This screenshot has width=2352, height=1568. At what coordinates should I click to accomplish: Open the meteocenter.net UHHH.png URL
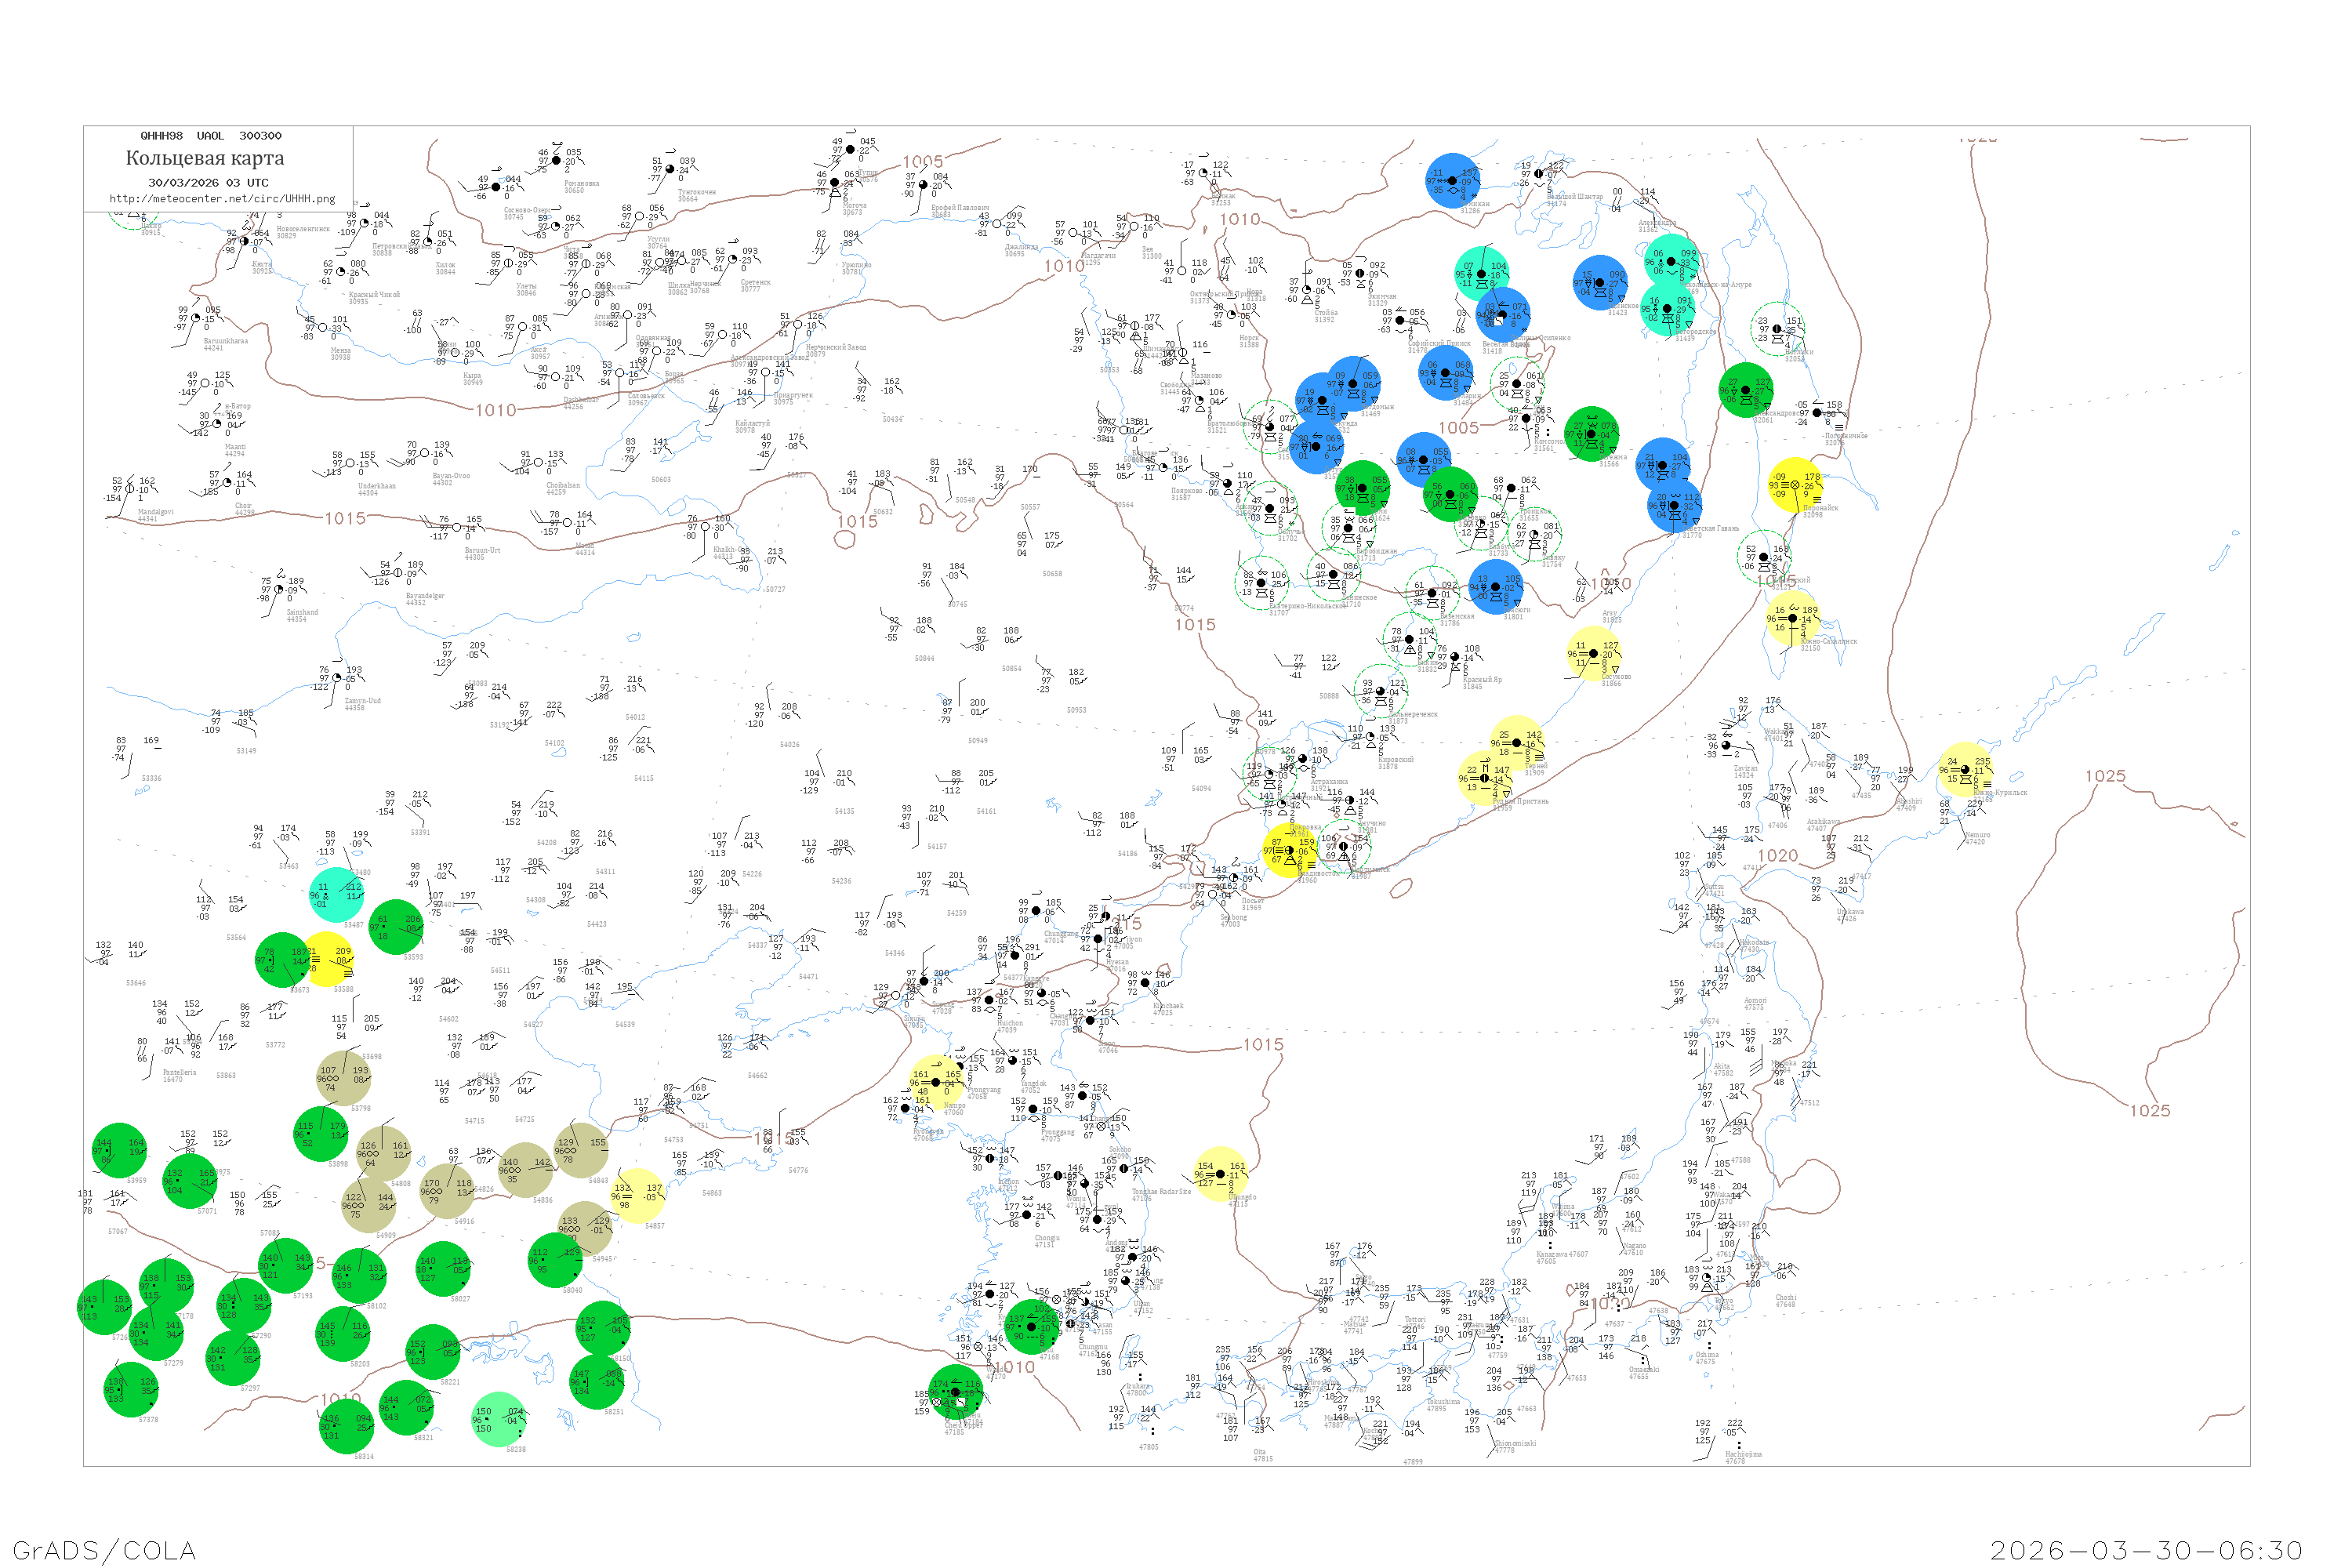(222, 198)
